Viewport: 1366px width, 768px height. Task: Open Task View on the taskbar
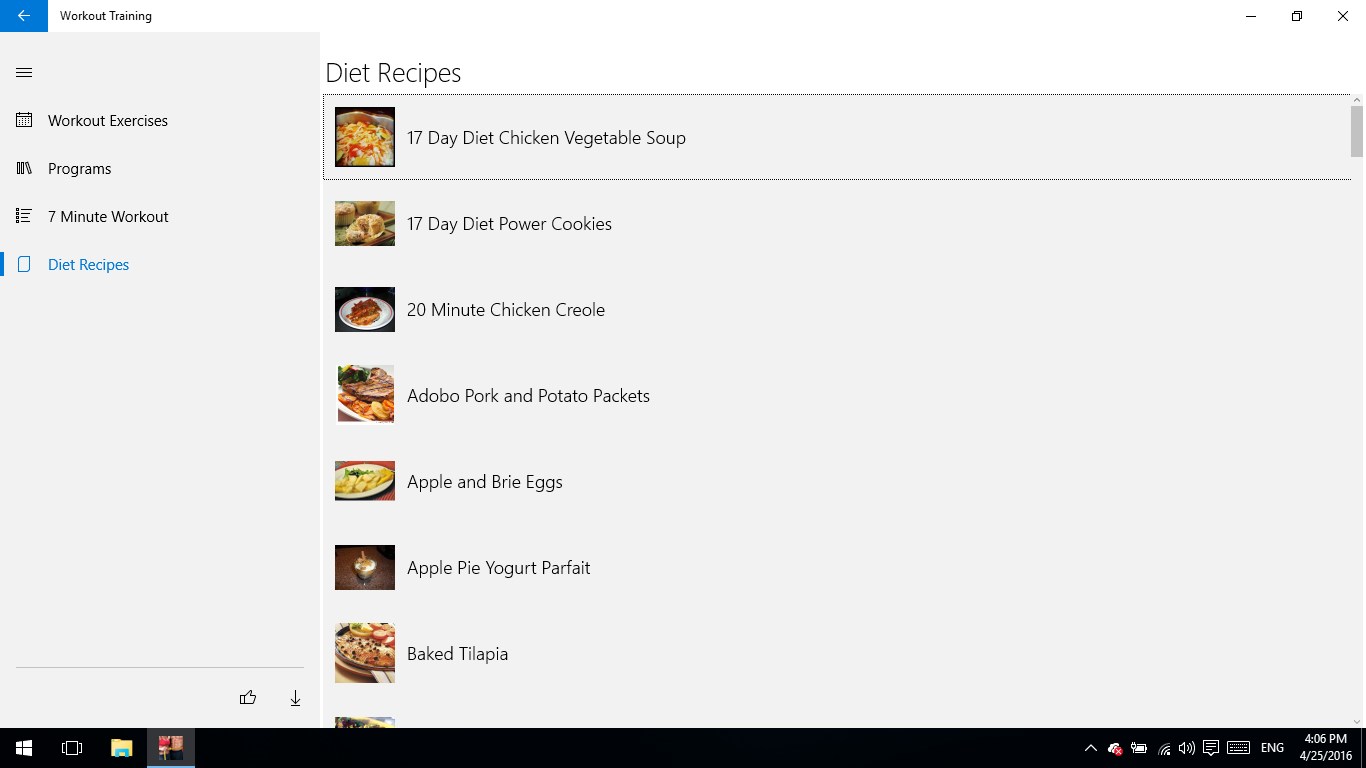click(x=72, y=748)
